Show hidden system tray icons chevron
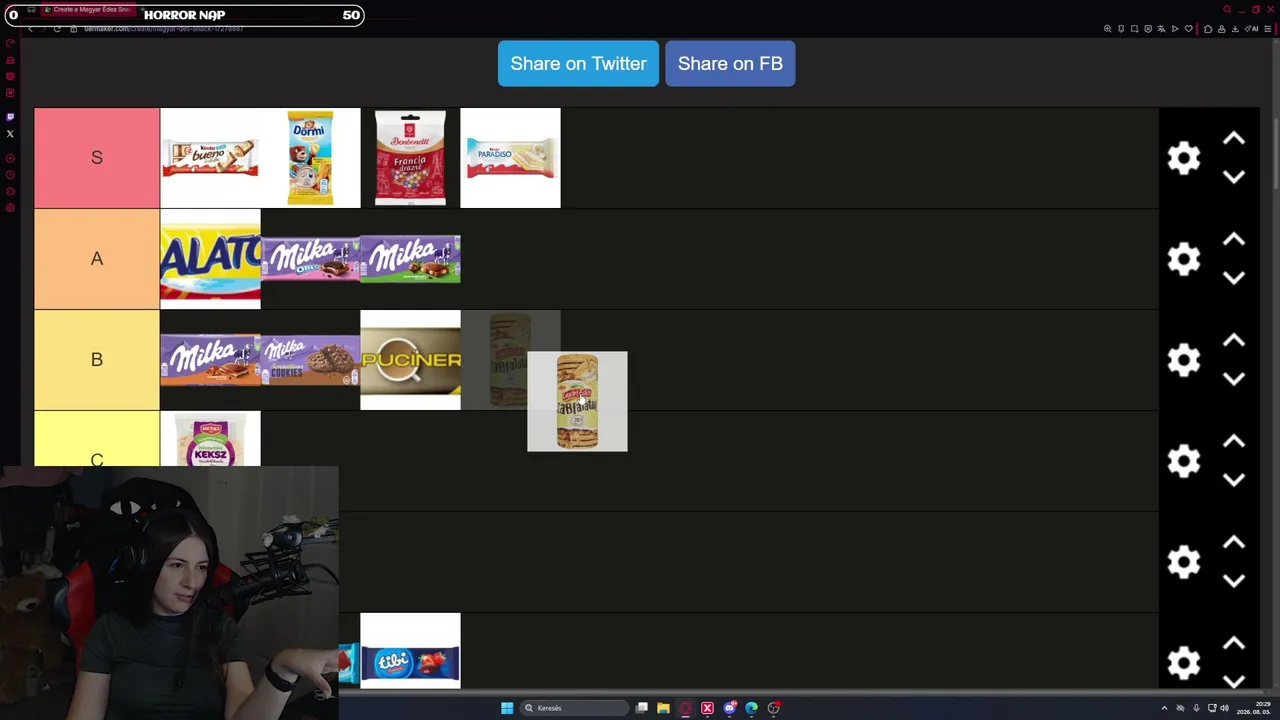 coord(1164,708)
